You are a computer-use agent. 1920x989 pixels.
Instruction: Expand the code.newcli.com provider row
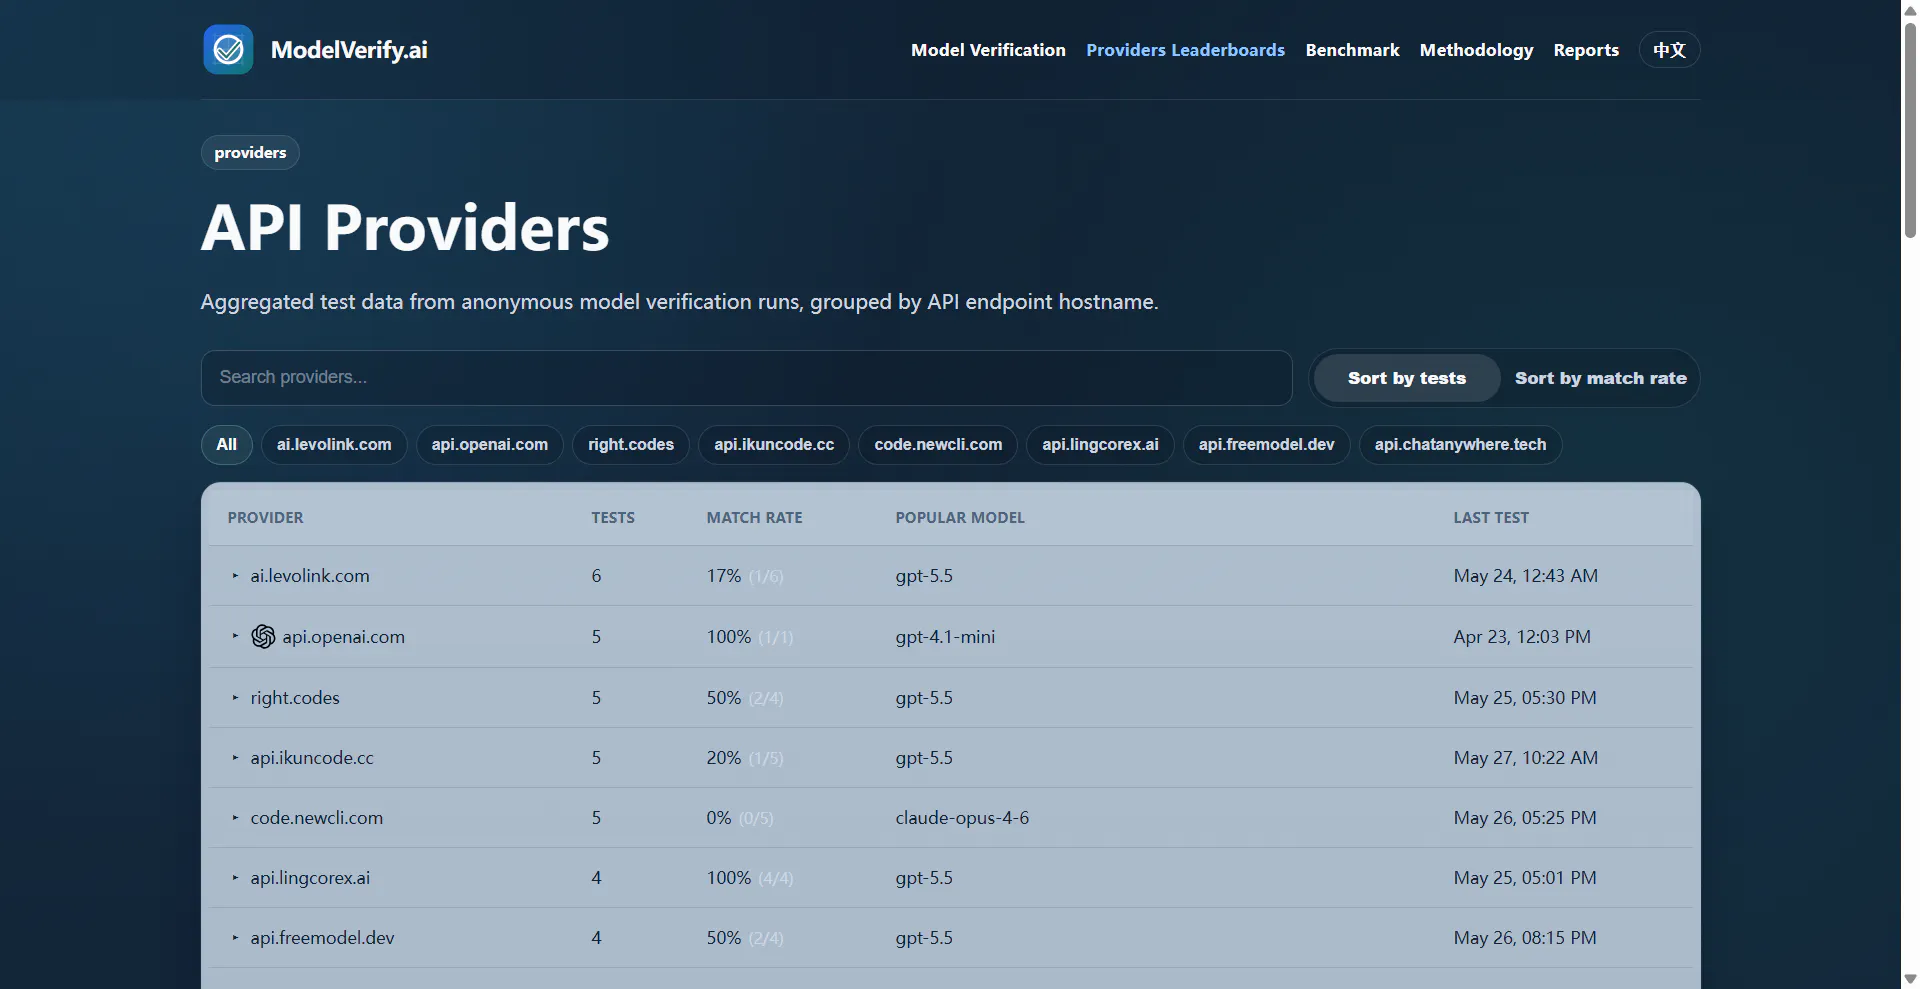point(235,818)
